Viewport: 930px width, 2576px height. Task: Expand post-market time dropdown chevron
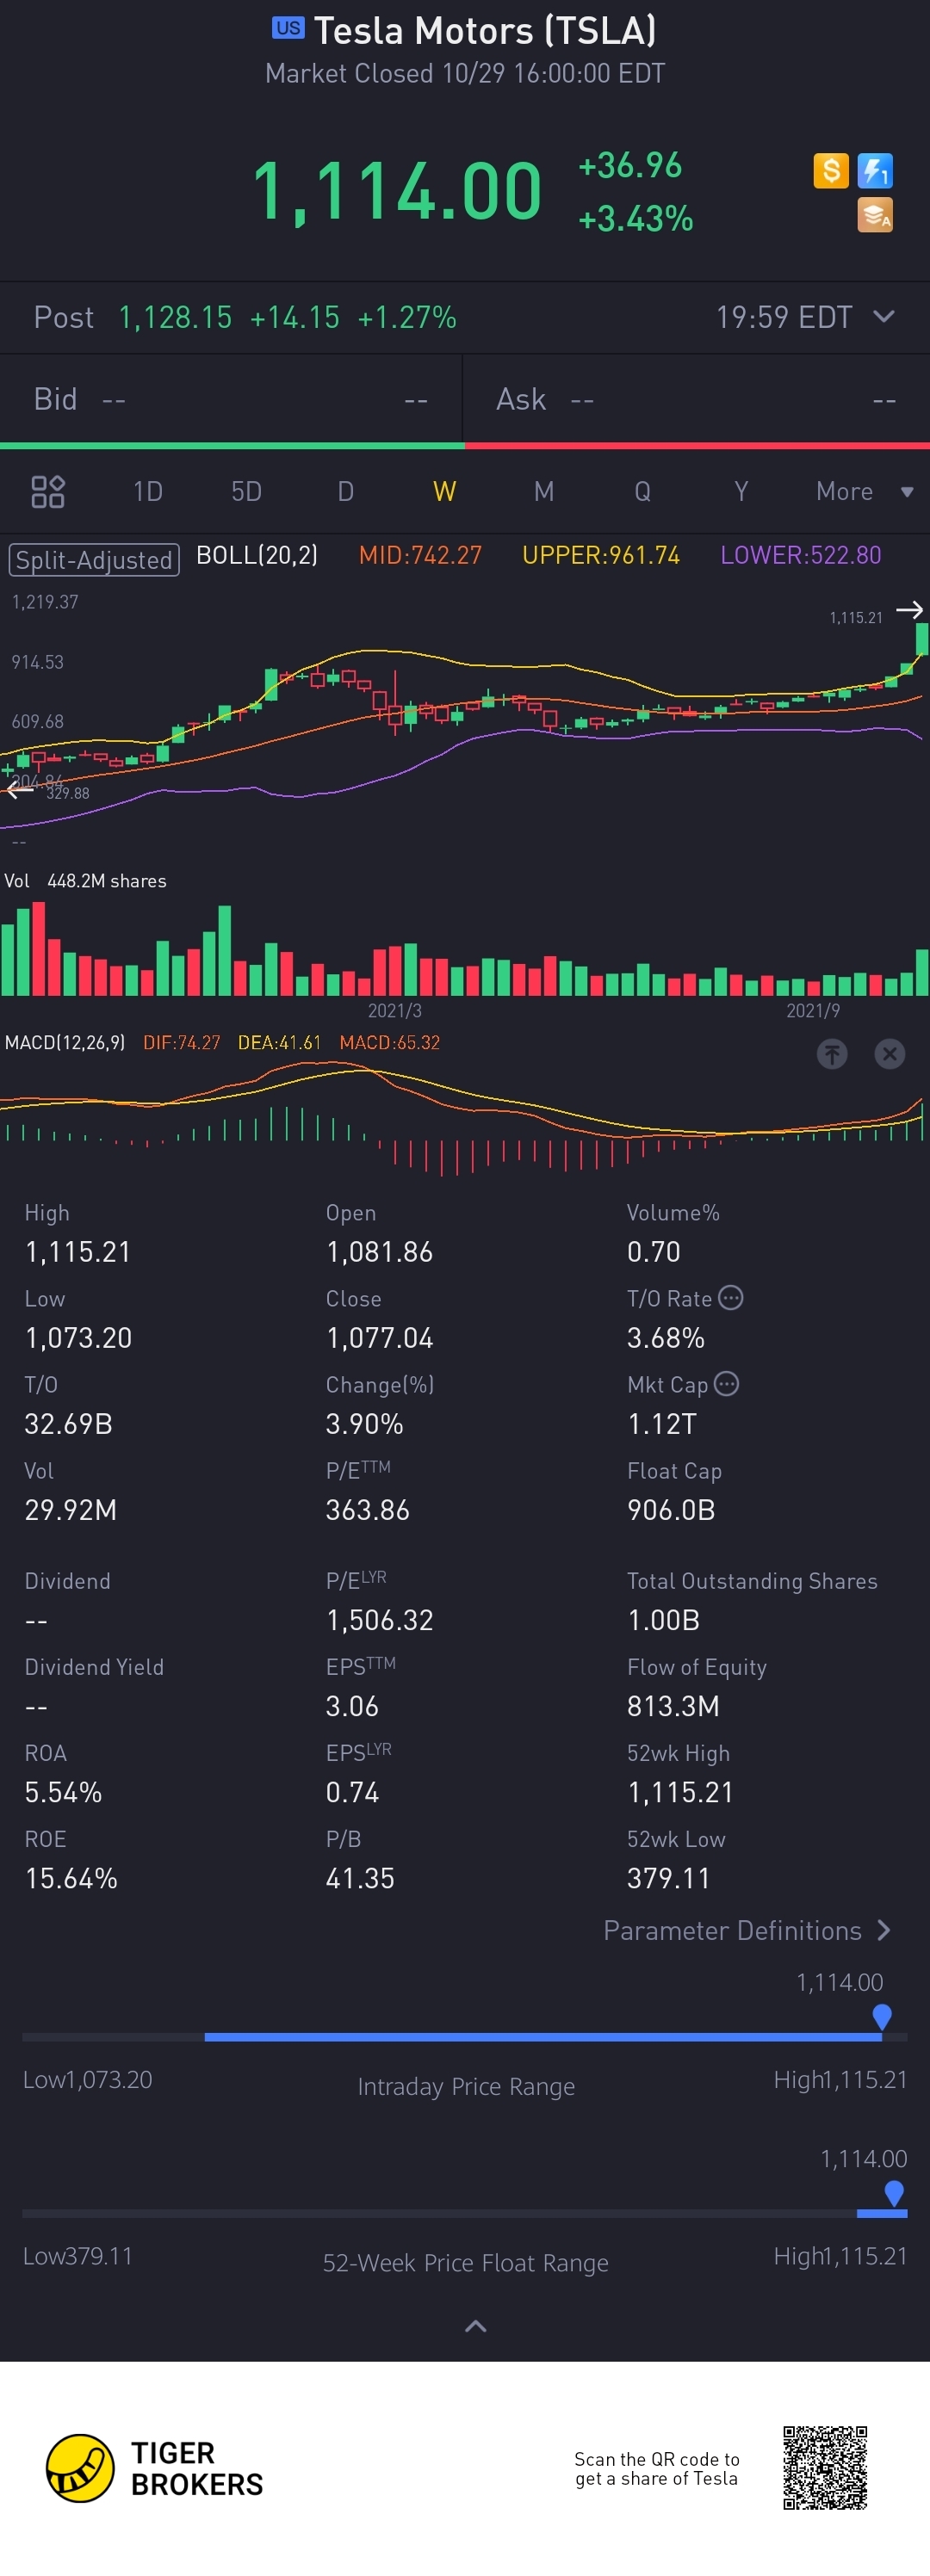(x=884, y=317)
